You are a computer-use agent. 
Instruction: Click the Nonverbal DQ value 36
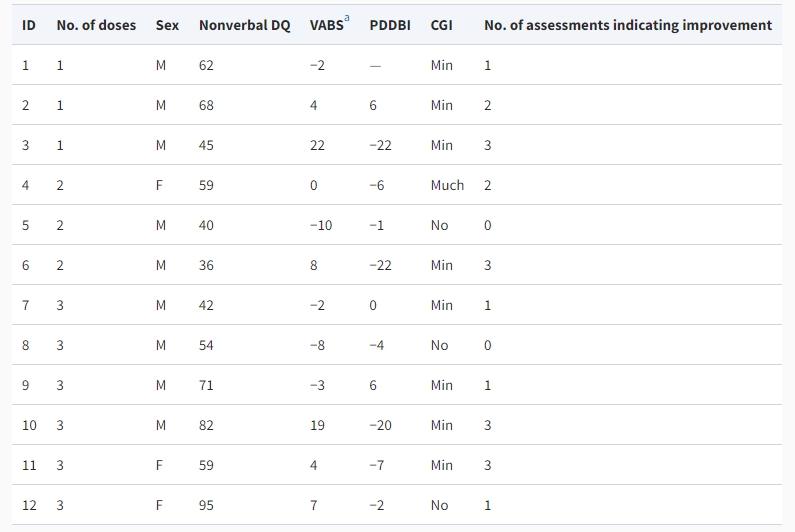pyautogui.click(x=206, y=265)
